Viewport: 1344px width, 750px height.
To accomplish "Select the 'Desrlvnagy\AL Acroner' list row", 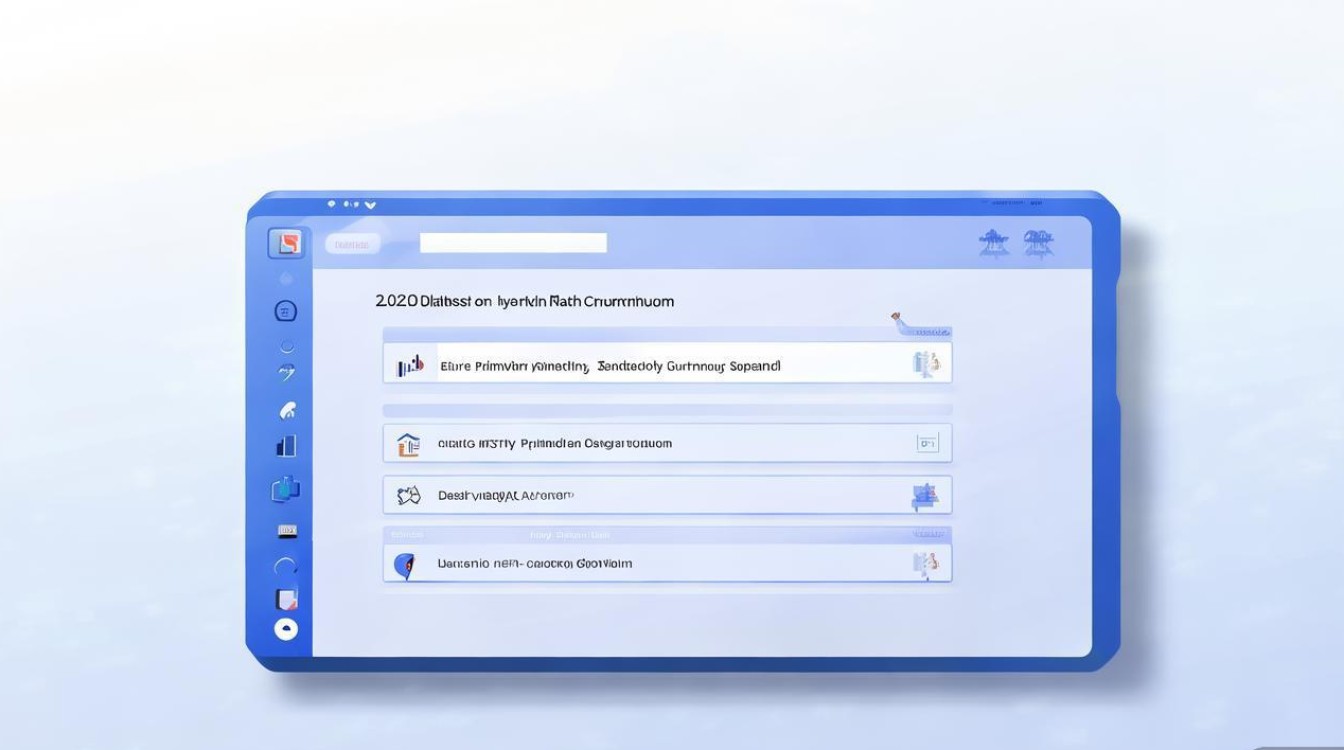I will [667, 495].
